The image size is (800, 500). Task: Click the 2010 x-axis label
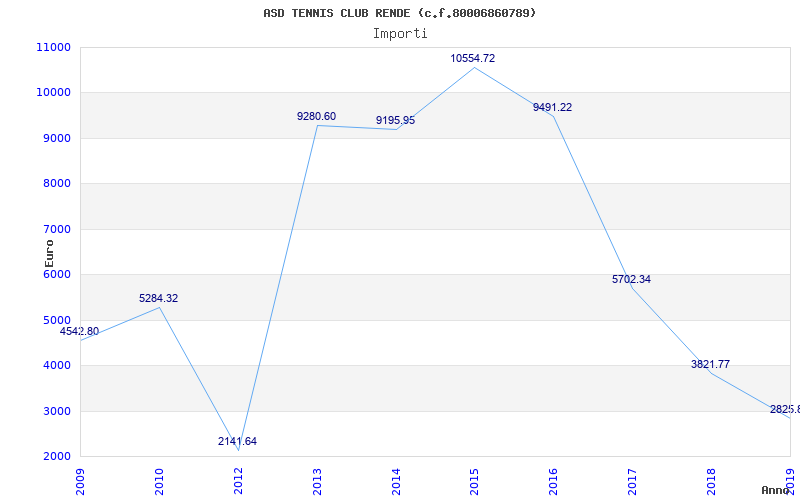point(159,482)
